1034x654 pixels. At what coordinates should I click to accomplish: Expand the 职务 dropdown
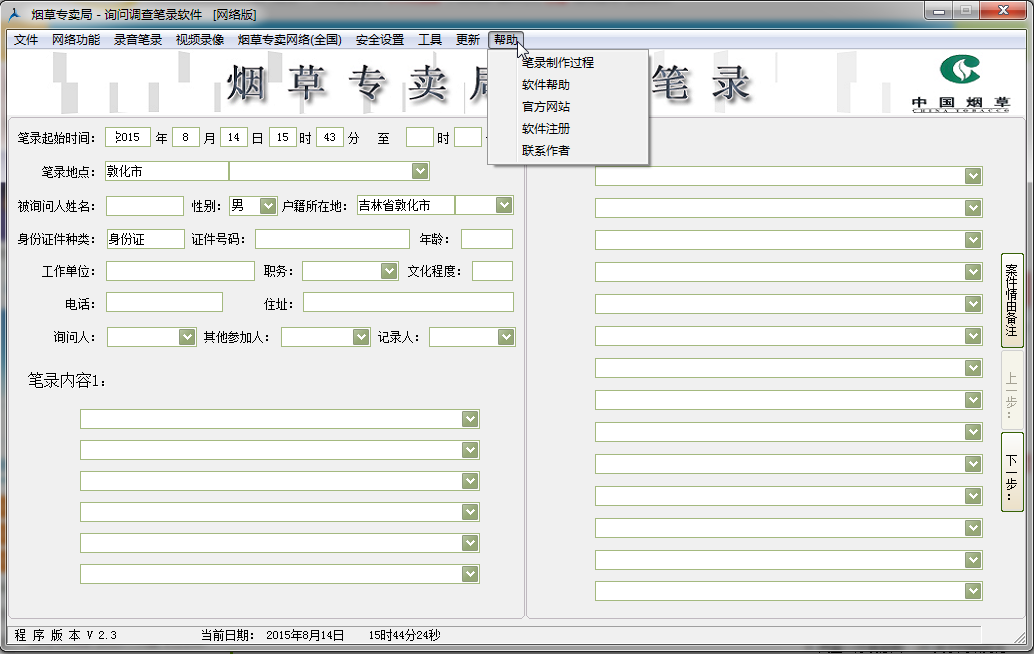389,271
